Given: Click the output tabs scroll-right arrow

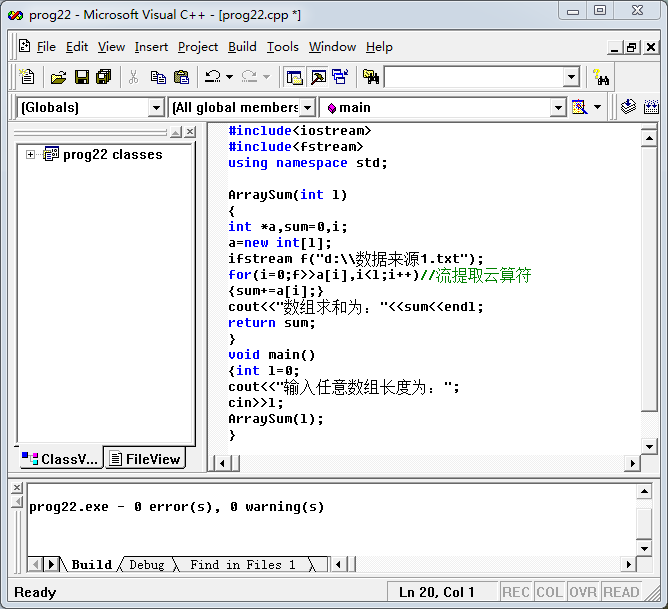Looking at the screenshot, I should [x=52, y=565].
